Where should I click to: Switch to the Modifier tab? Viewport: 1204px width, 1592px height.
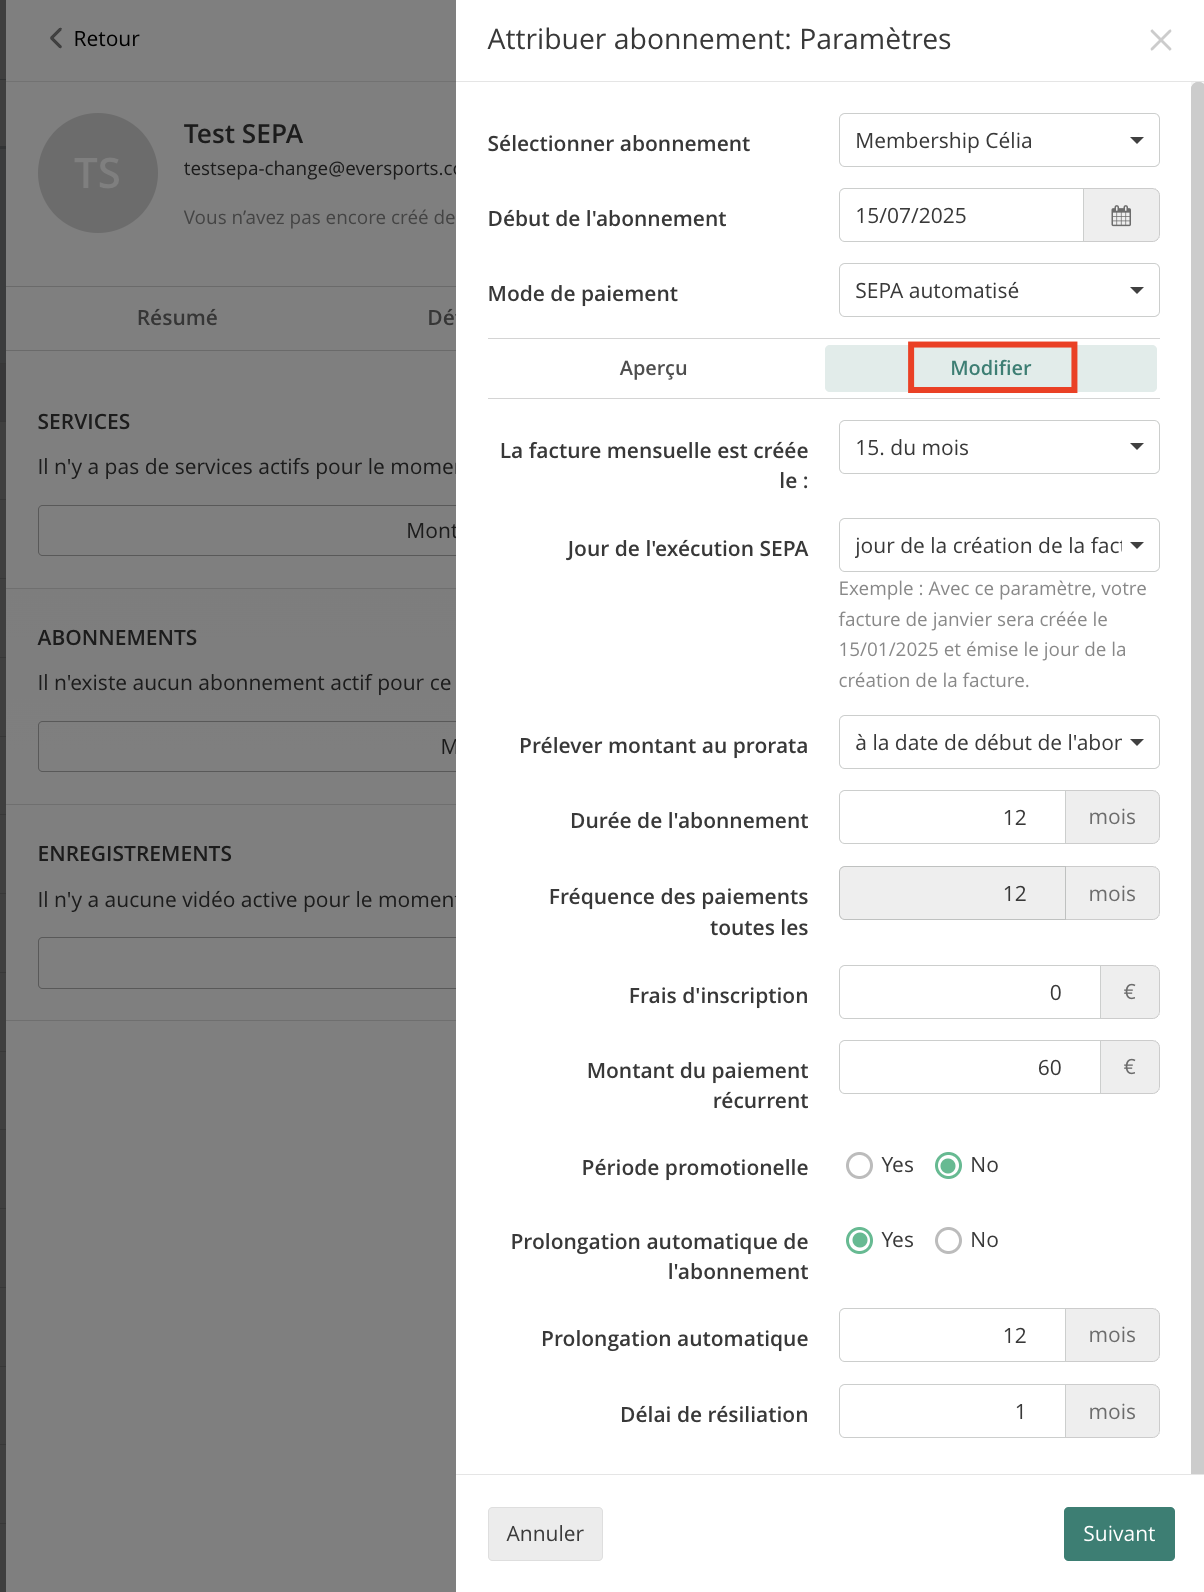pos(991,368)
